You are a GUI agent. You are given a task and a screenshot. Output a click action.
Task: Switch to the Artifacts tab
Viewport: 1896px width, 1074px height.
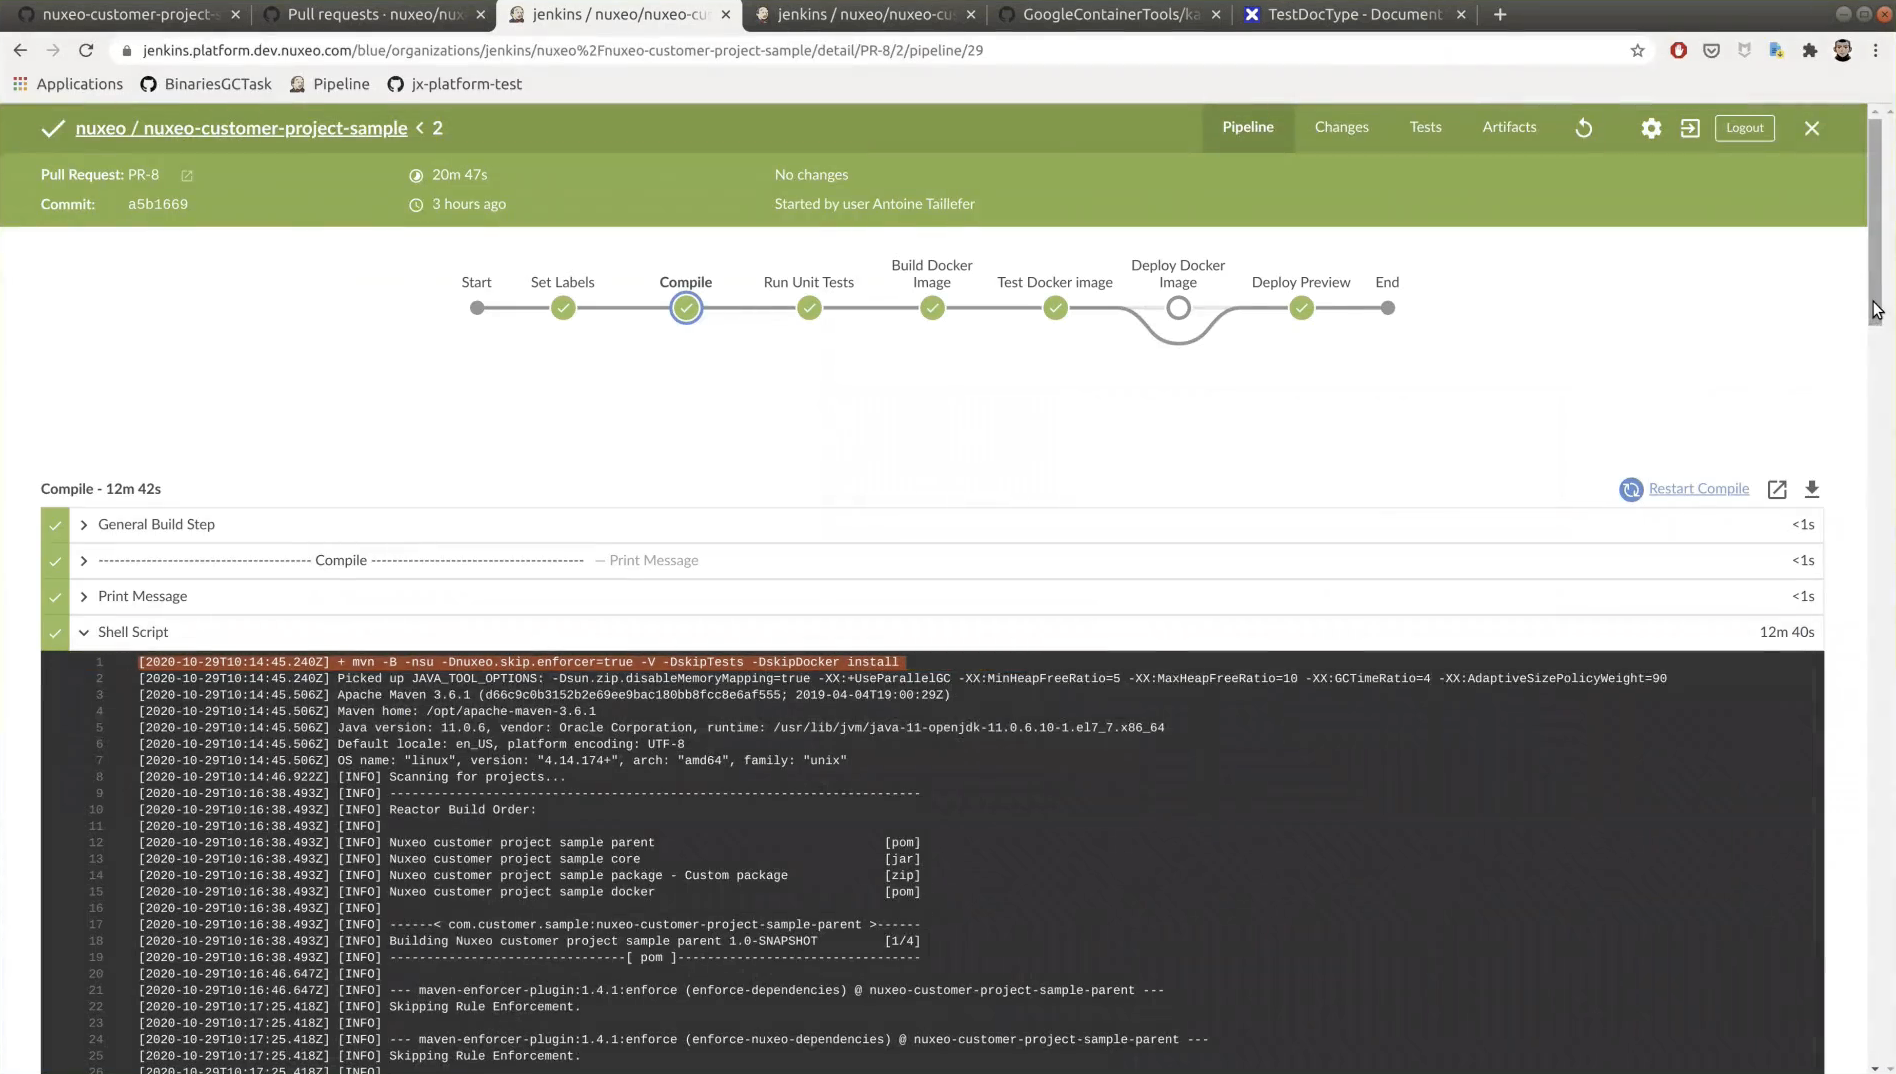click(x=1509, y=127)
